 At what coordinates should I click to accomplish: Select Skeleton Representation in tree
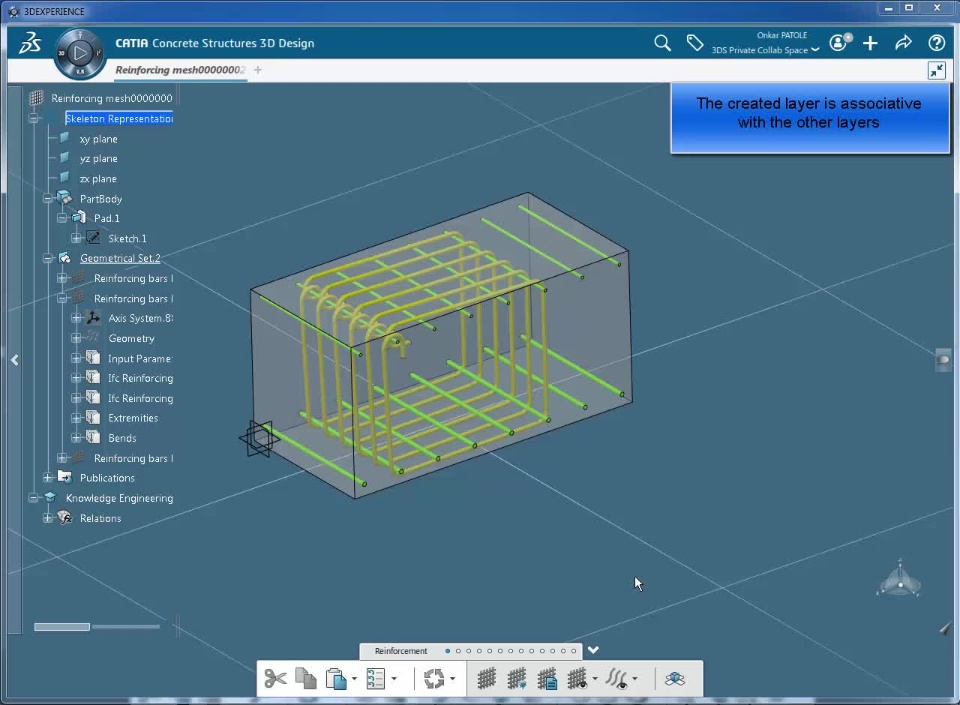pyautogui.click(x=119, y=118)
